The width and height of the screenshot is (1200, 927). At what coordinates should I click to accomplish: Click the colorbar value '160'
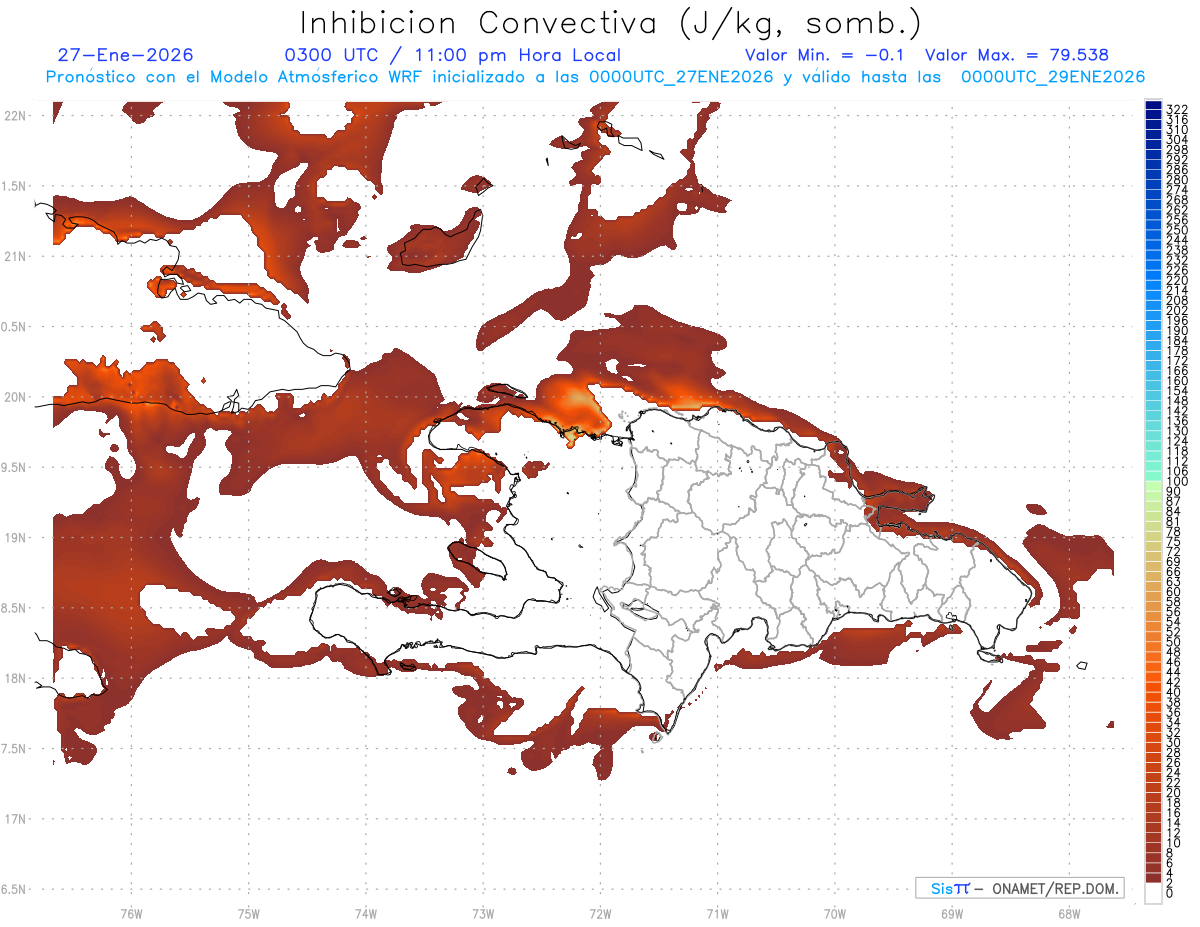[1176, 381]
